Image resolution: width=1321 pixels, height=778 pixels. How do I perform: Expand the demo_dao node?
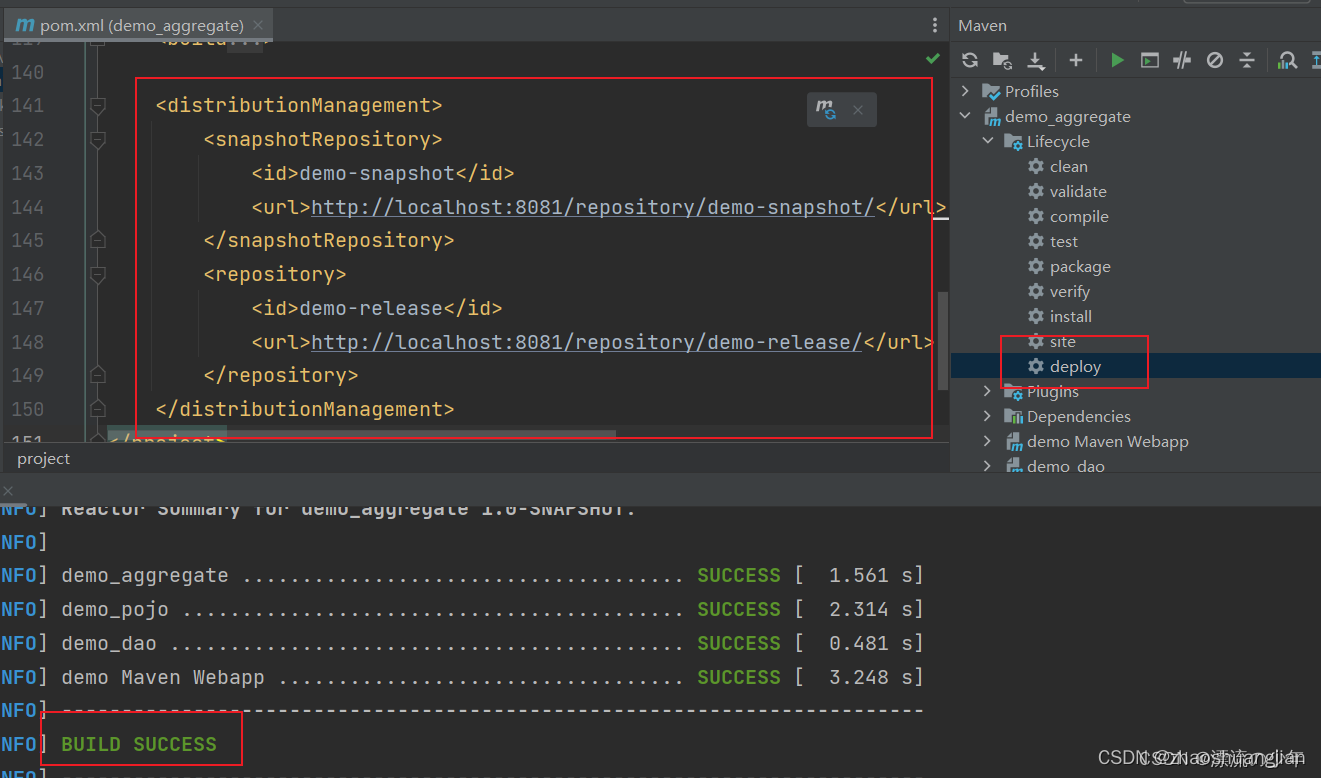click(x=988, y=466)
